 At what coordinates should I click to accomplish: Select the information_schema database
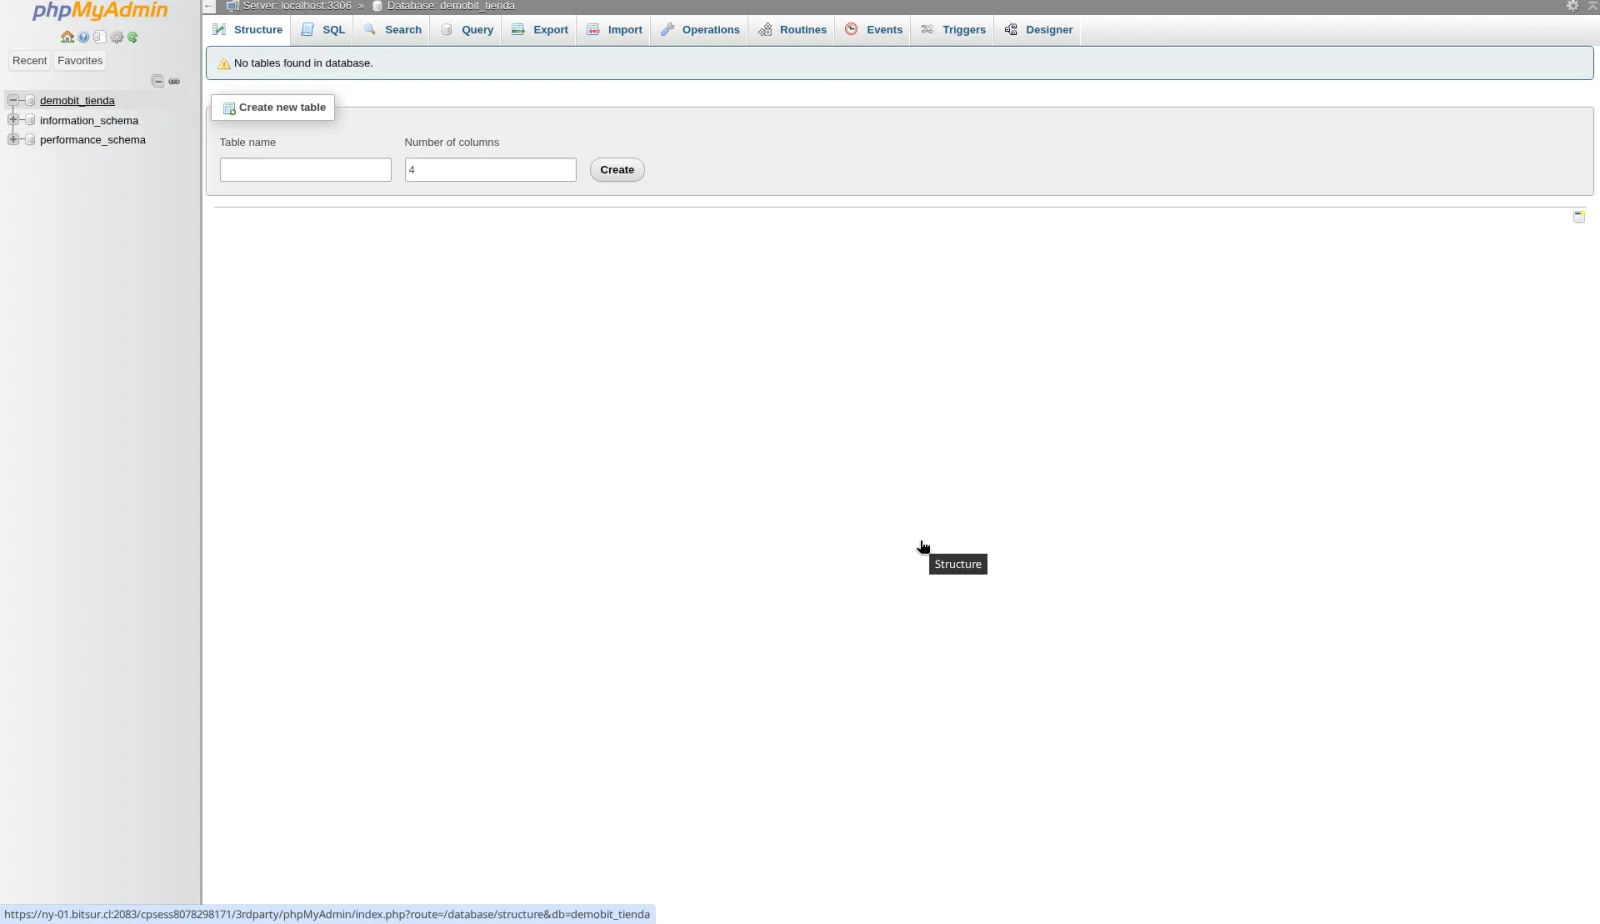(89, 120)
